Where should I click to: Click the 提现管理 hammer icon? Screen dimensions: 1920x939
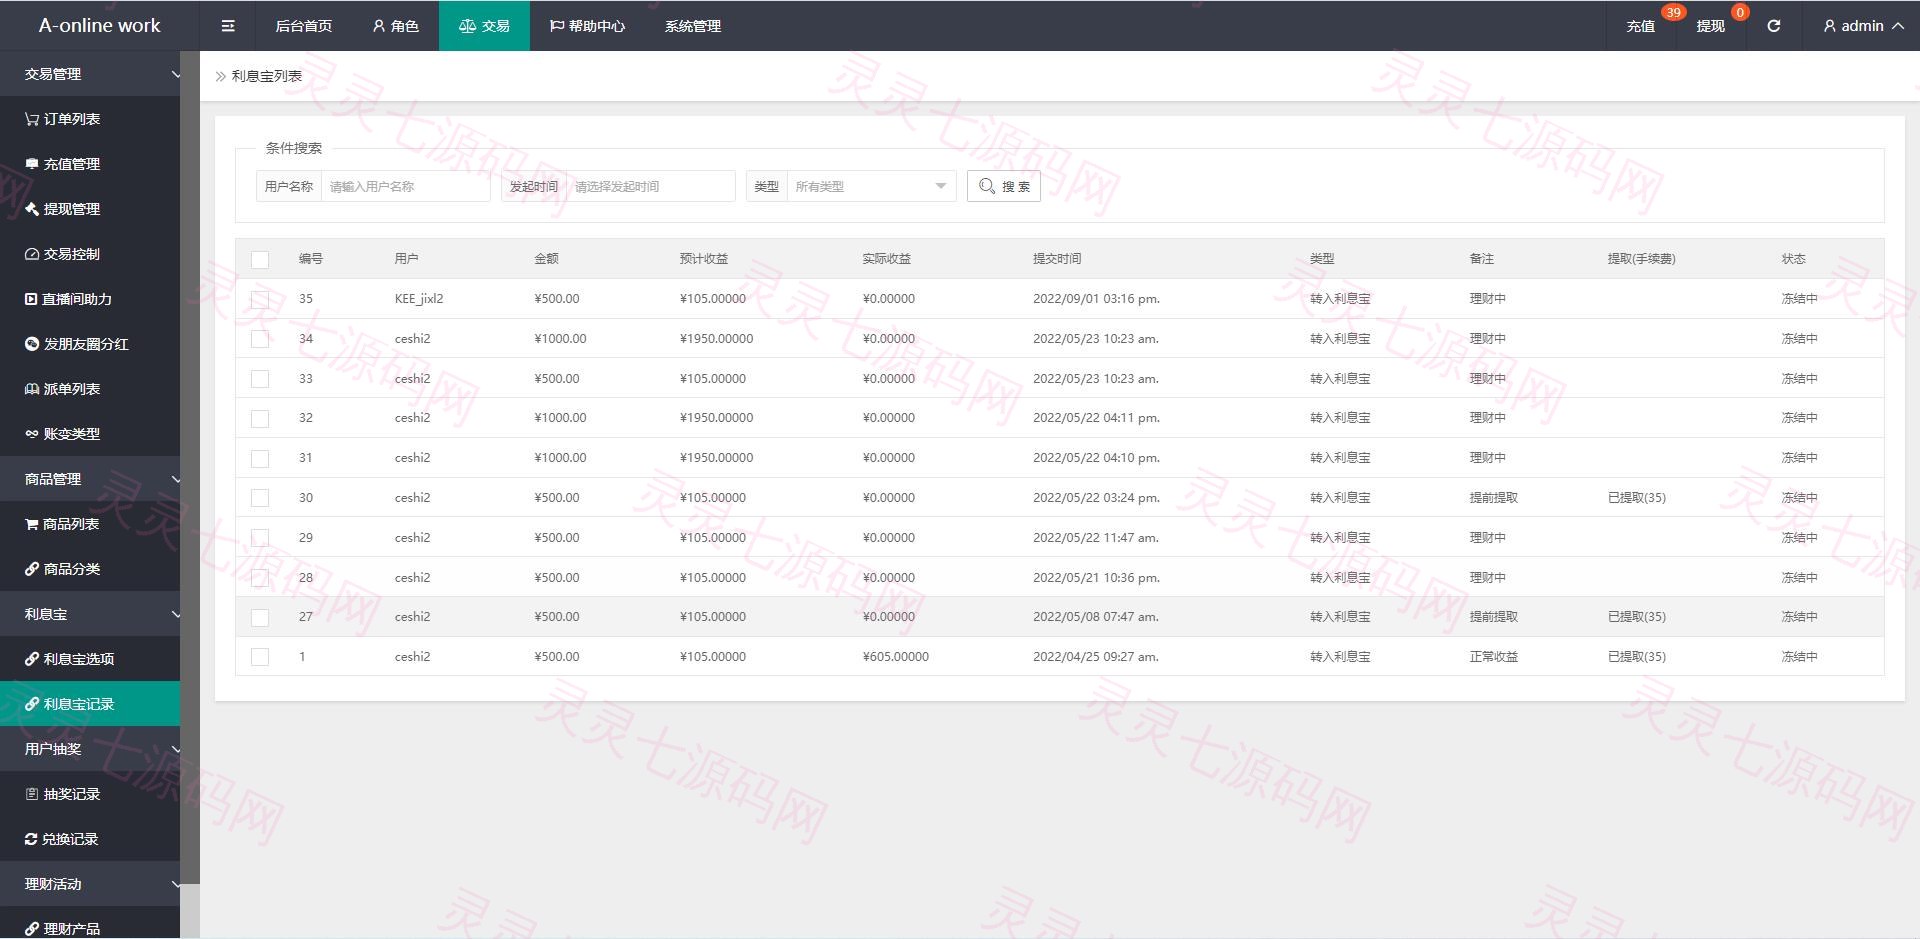click(32, 209)
